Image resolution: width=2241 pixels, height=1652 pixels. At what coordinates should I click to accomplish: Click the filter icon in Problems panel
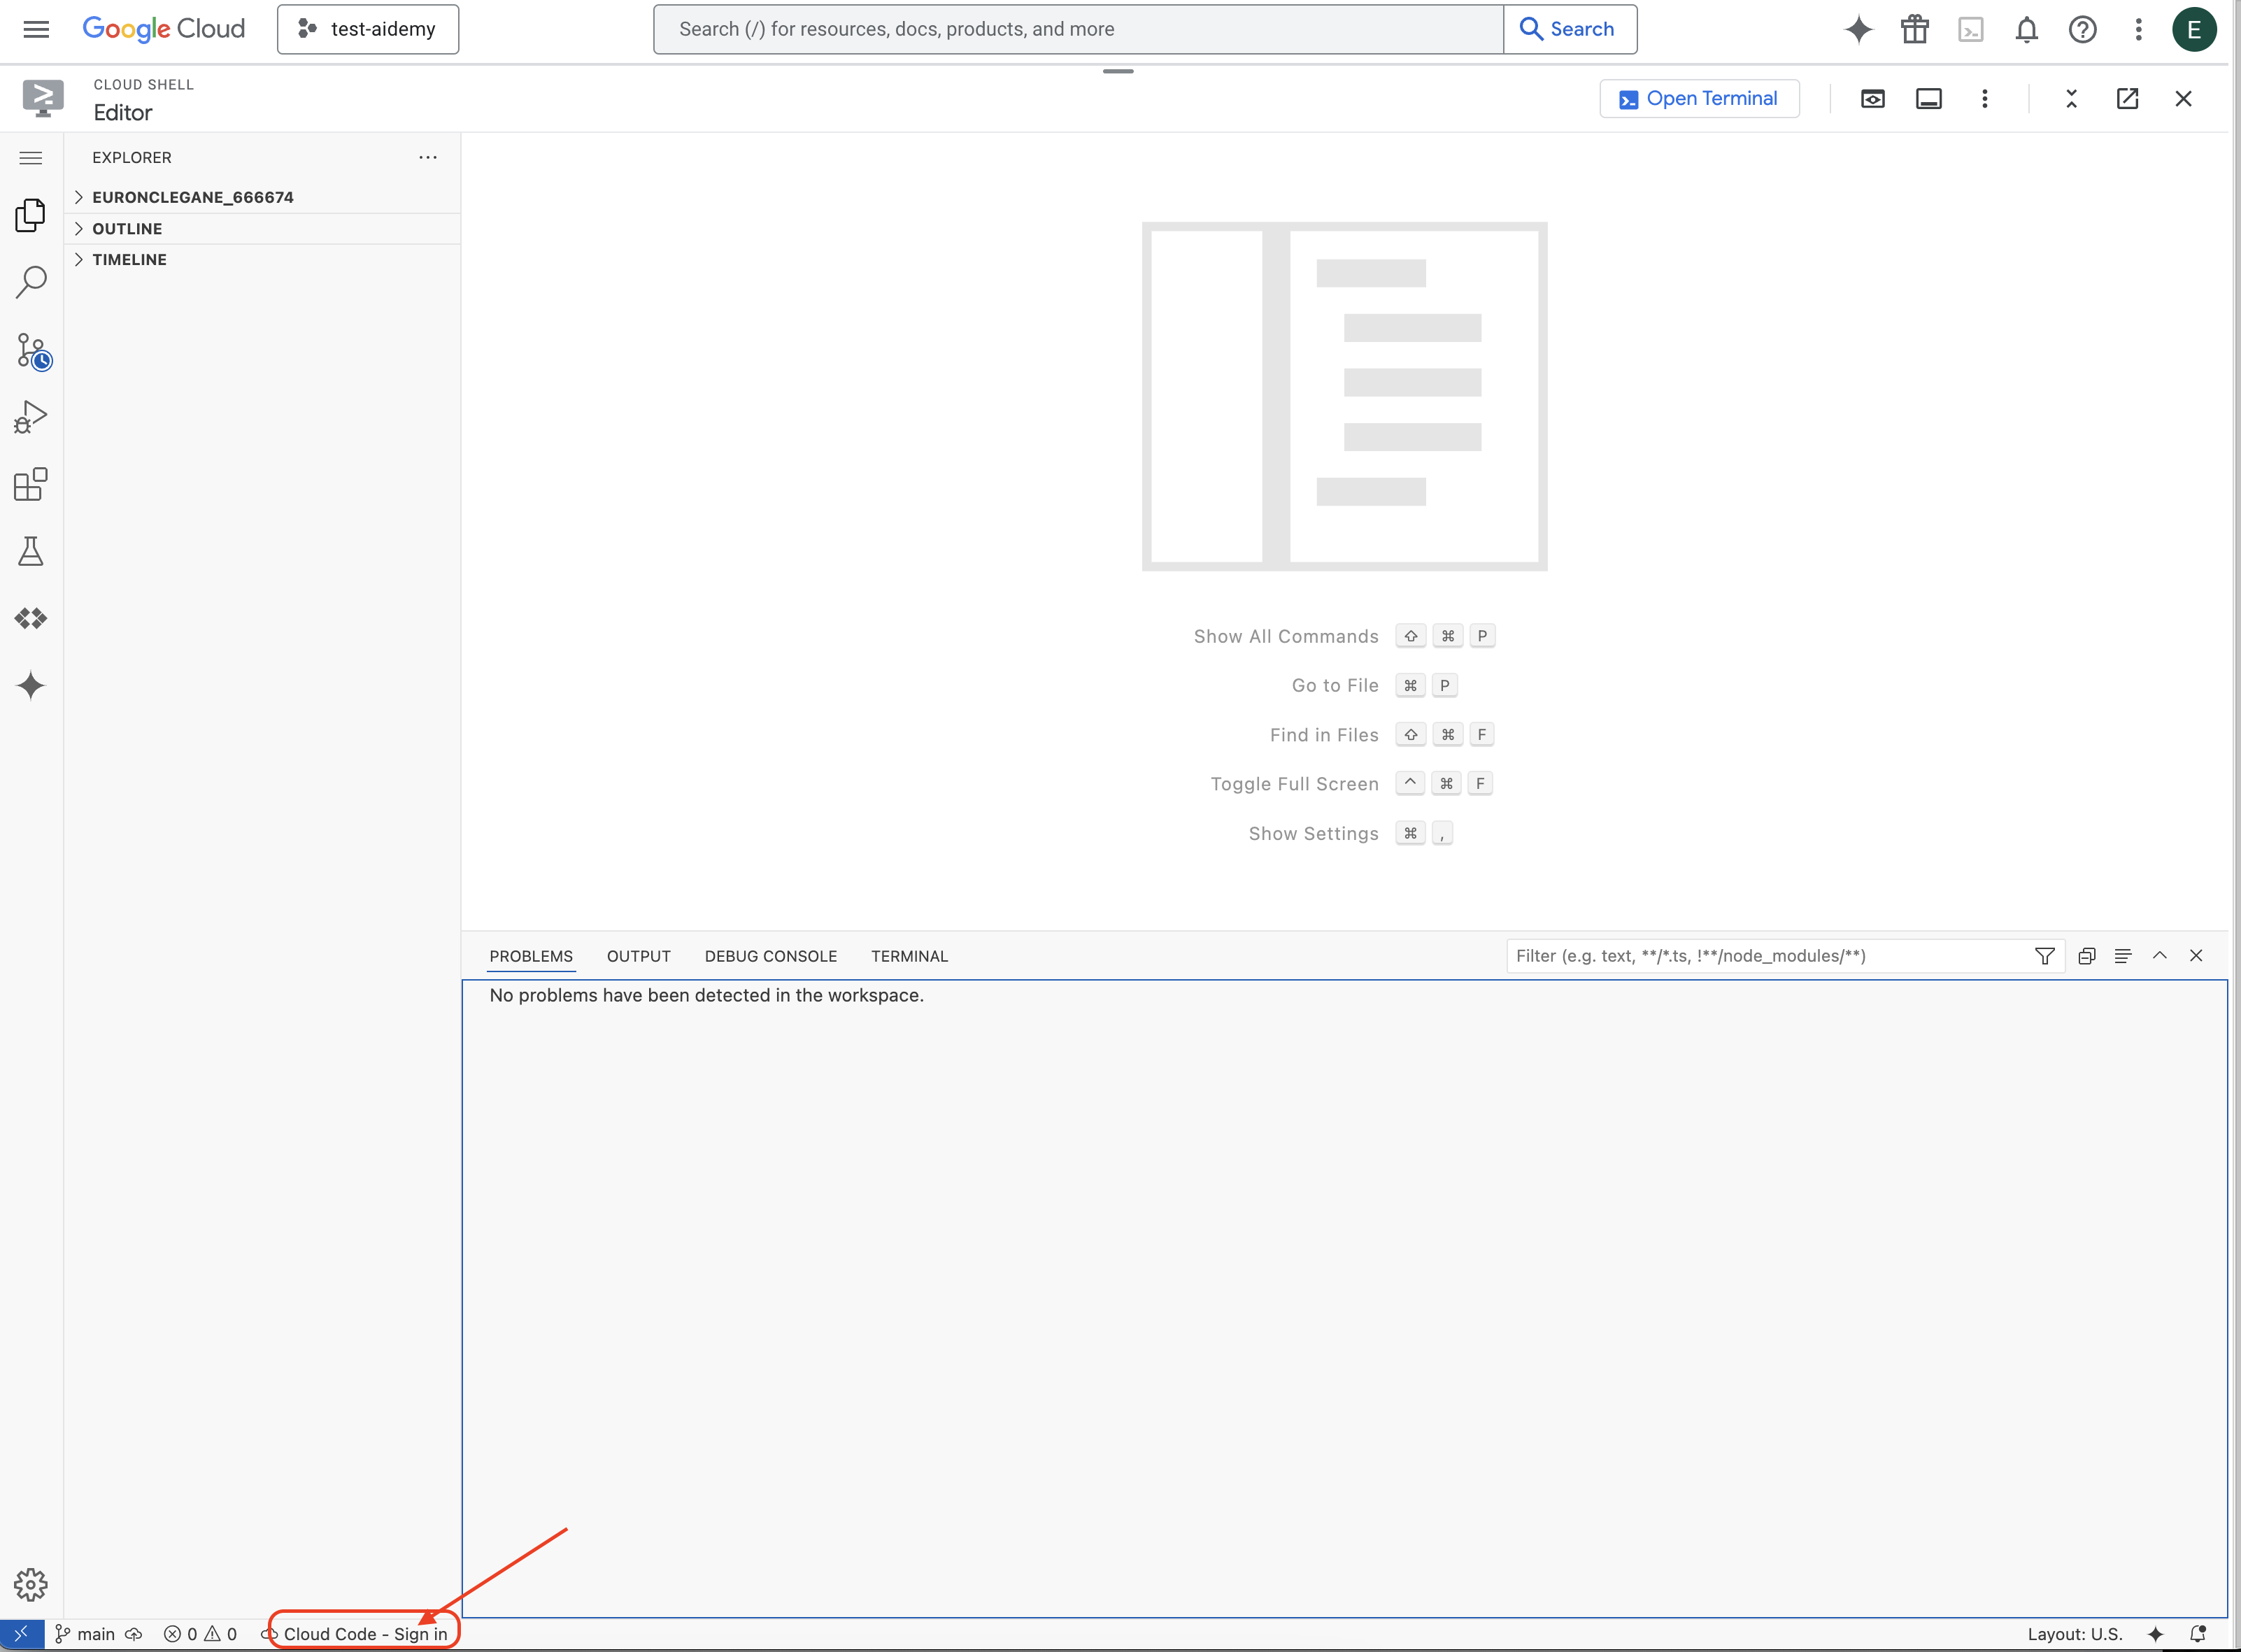coord(2046,955)
